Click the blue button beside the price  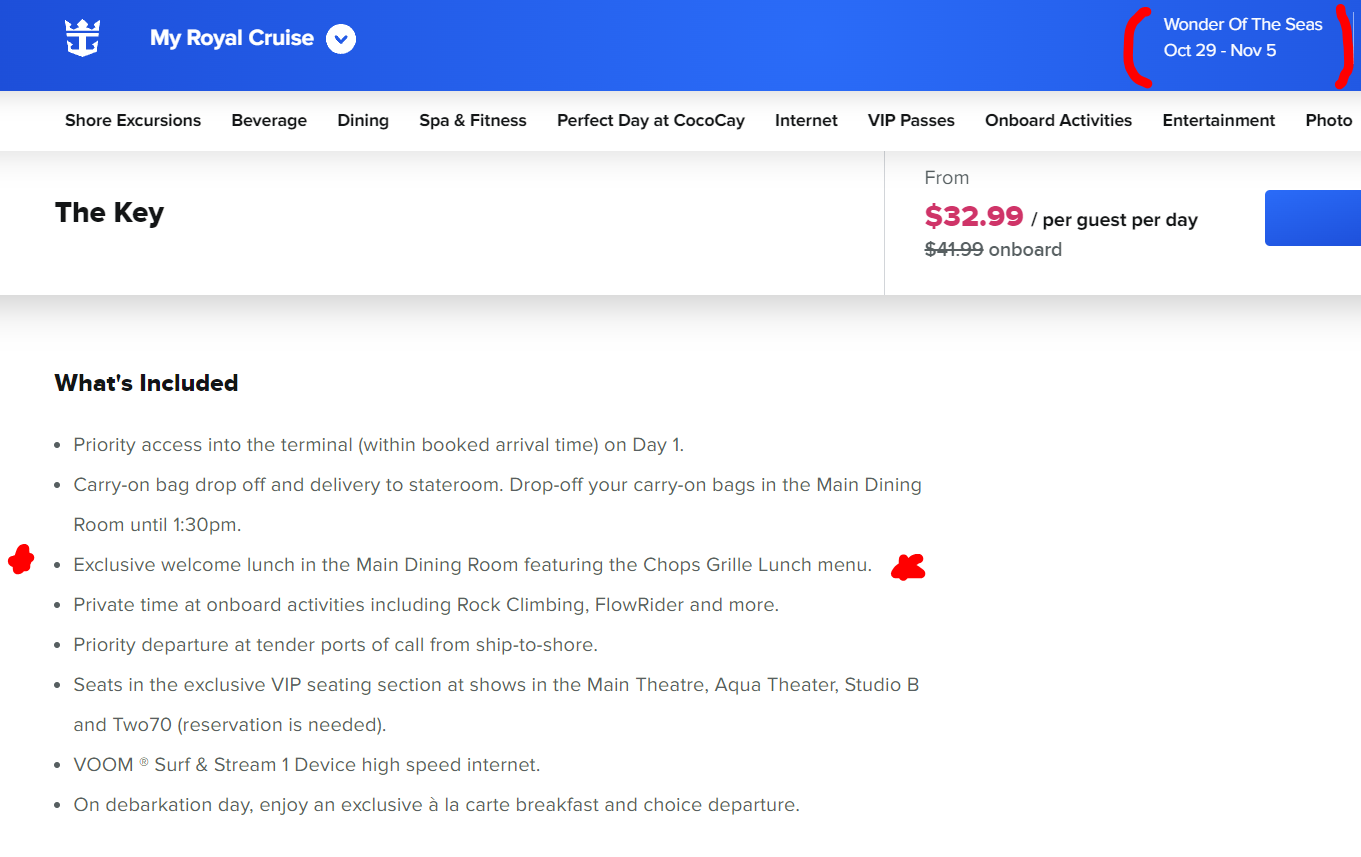(x=1313, y=217)
